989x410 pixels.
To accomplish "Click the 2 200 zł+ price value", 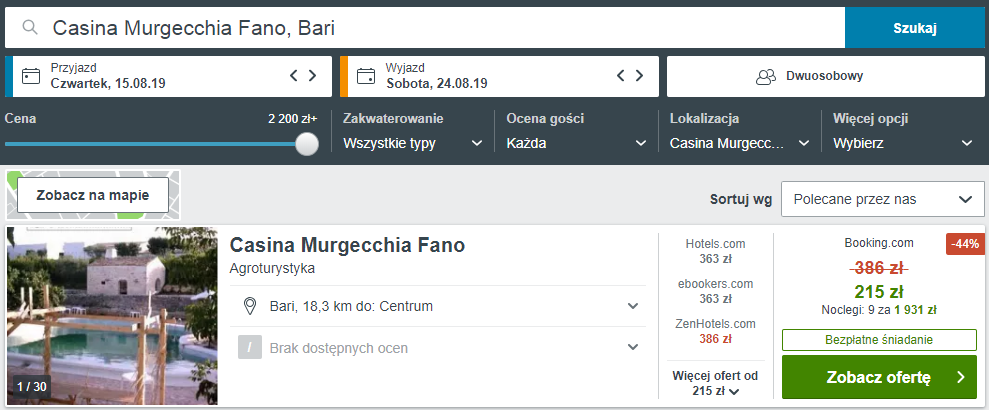I will coord(293,119).
